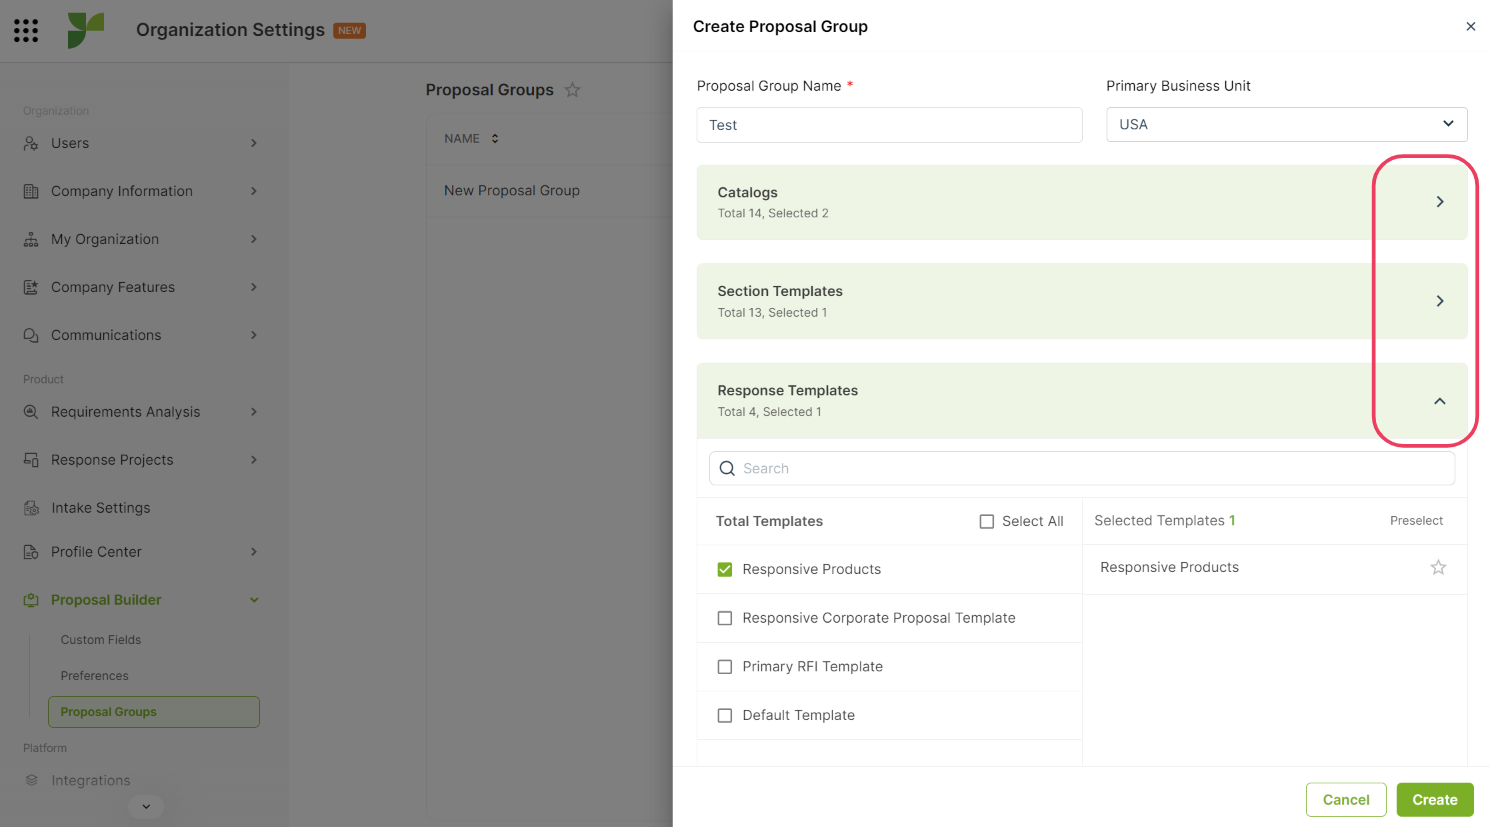Favorite Proposal Groups with the star icon

572,90
